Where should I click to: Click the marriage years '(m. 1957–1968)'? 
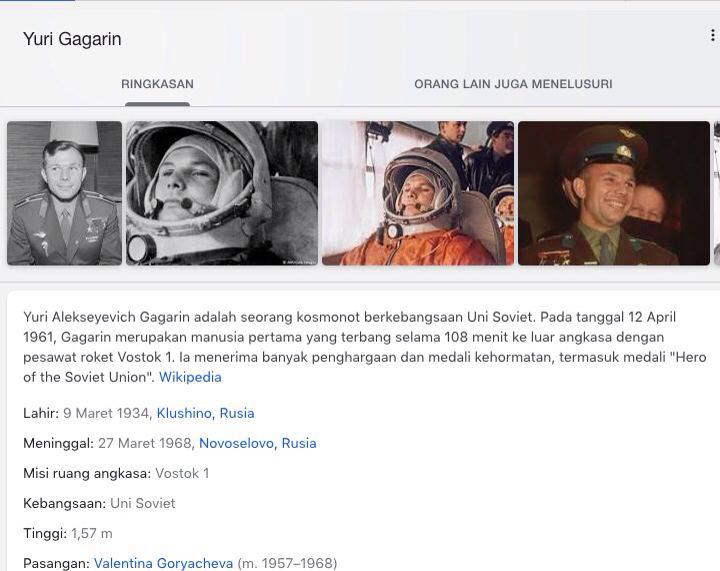[x=287, y=563]
